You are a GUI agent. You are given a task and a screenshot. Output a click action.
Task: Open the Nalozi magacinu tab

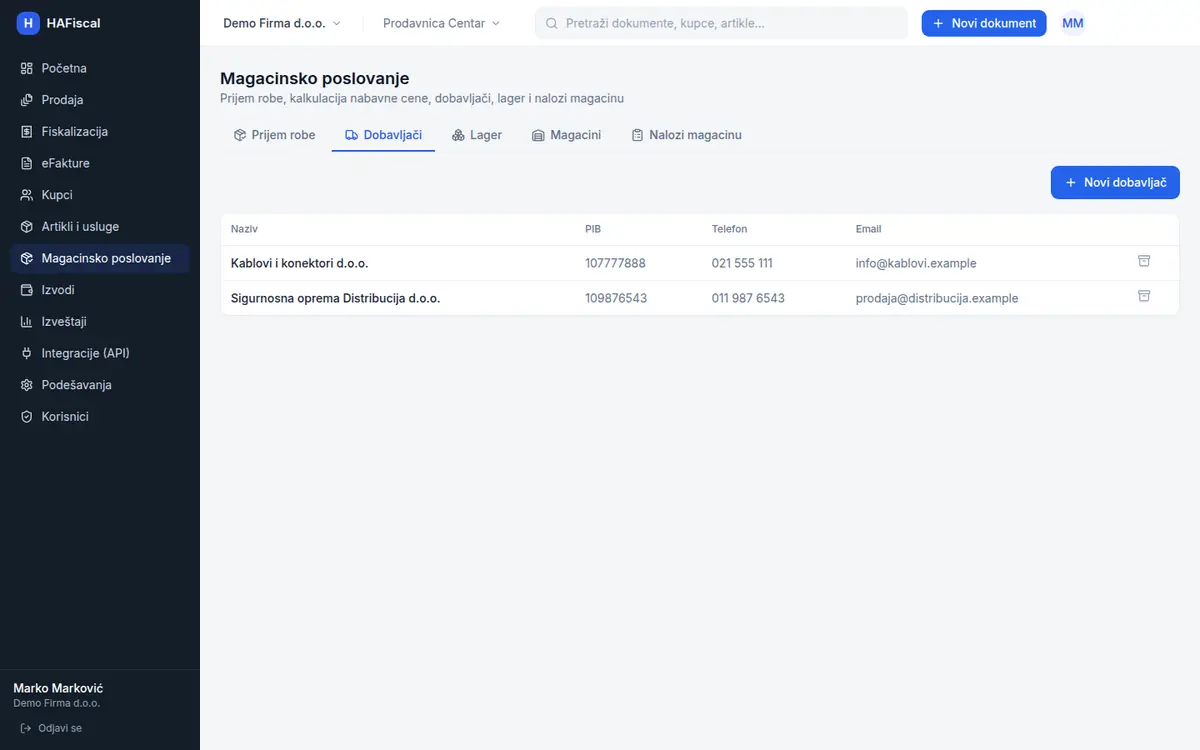pyautogui.click(x=686, y=135)
